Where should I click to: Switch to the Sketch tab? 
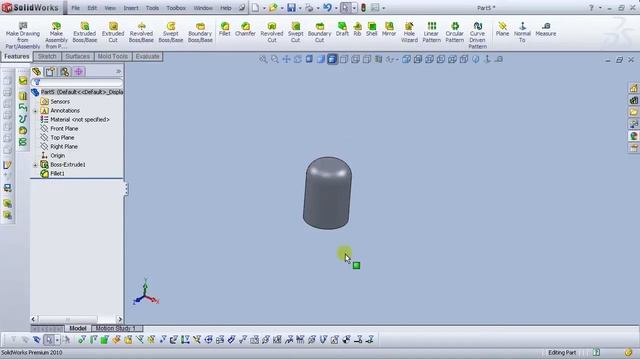47,56
